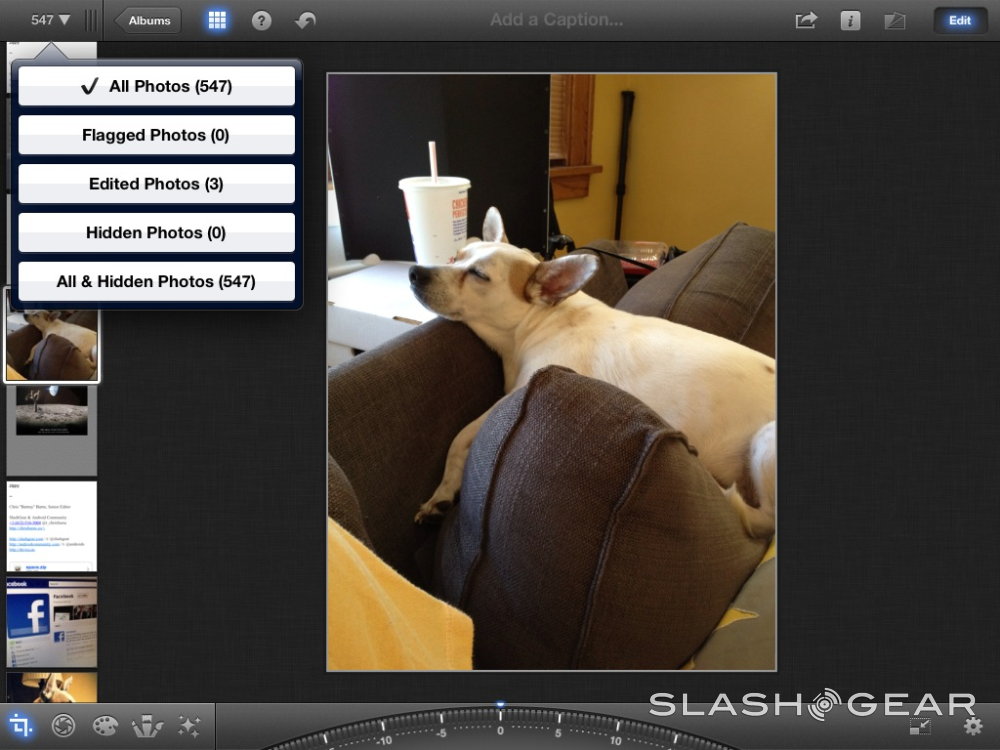
Task: Open the help question mark icon
Action: tap(261, 20)
